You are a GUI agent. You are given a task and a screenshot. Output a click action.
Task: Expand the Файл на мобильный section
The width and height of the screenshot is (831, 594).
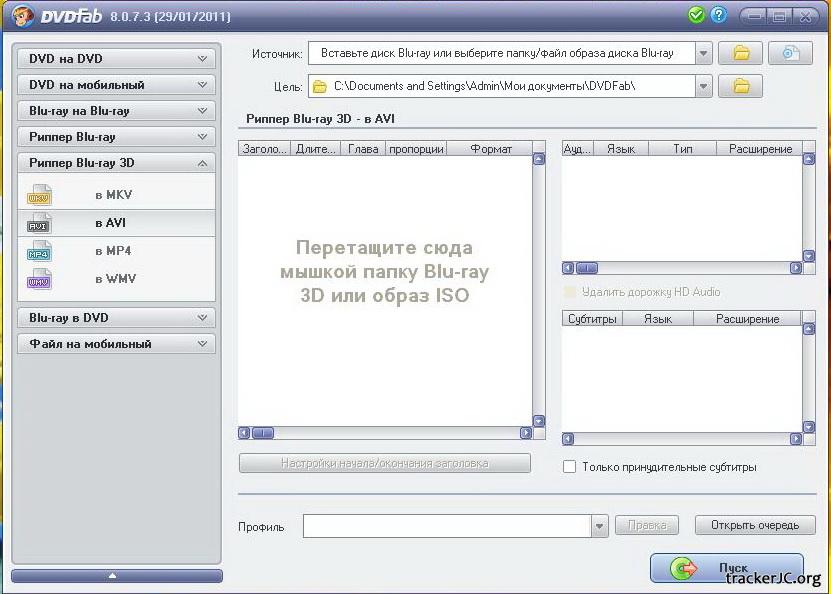click(116, 344)
